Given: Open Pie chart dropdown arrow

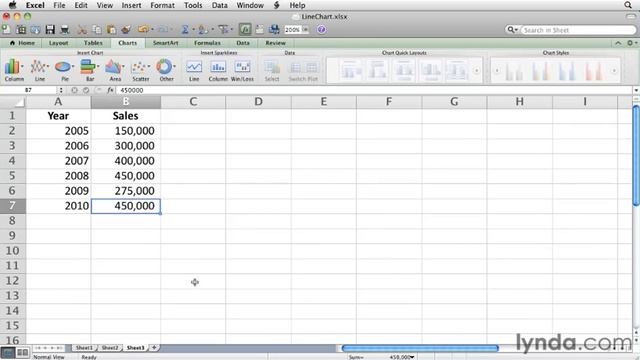Looking at the screenshot, I should (73, 66).
